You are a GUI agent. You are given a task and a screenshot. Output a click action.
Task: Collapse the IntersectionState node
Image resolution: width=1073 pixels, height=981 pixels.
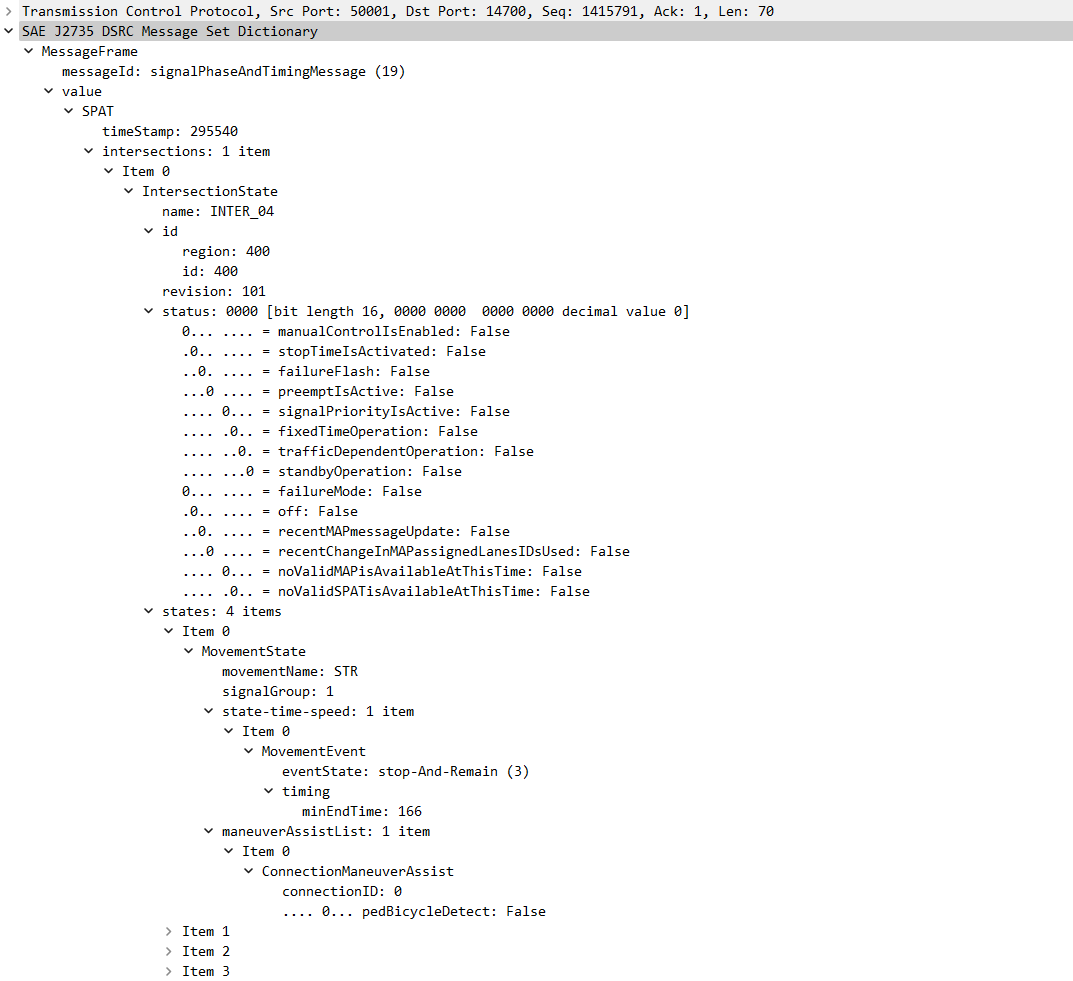click(x=129, y=191)
